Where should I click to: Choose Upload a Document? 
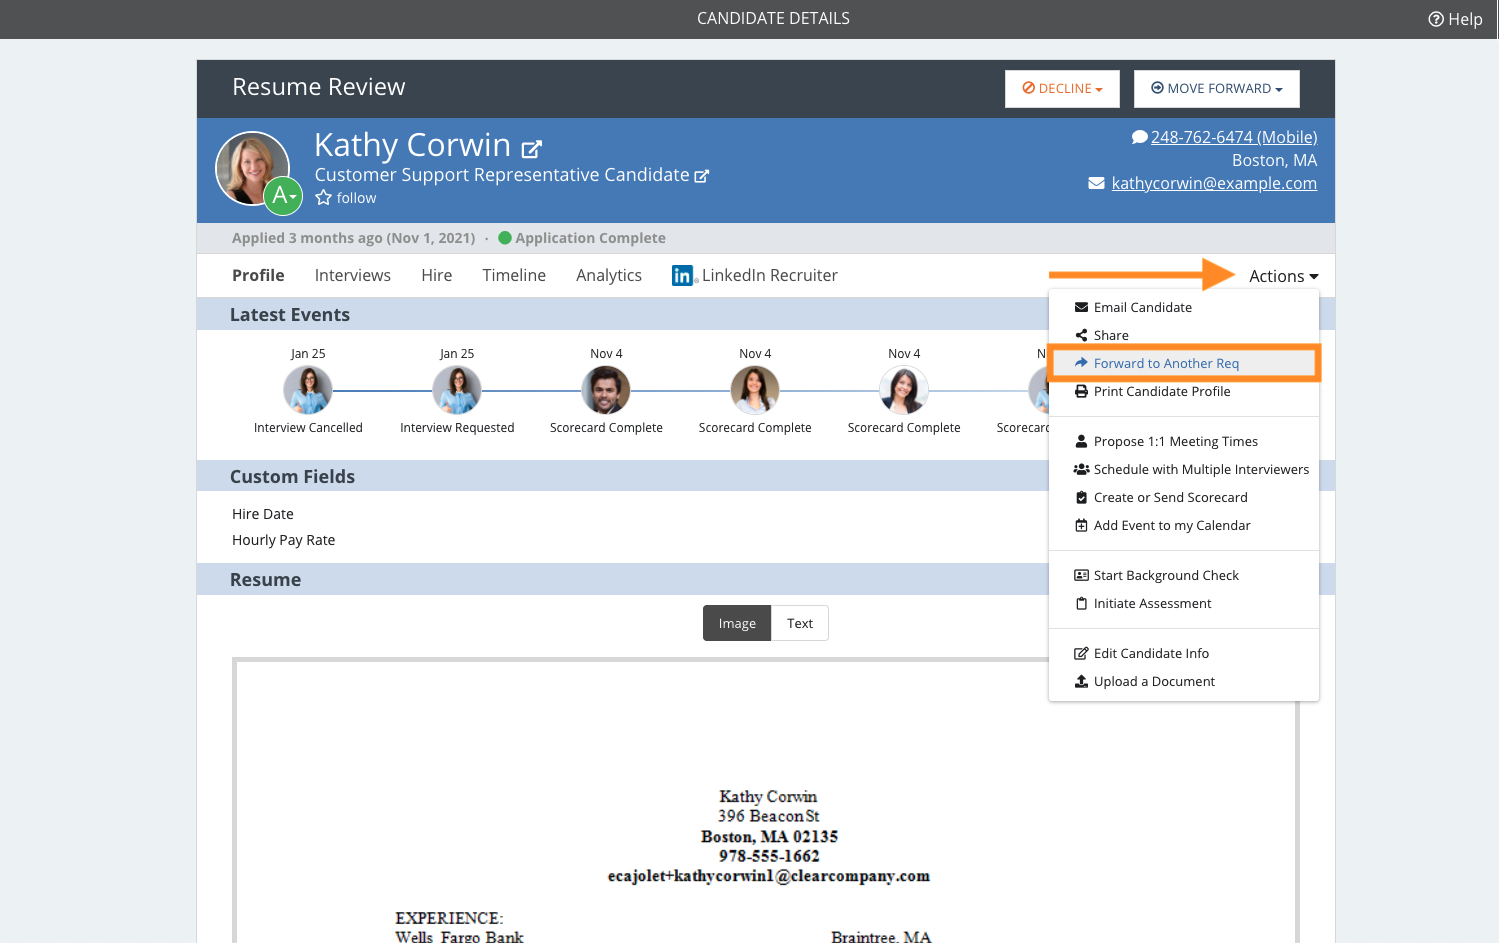coord(1184,681)
